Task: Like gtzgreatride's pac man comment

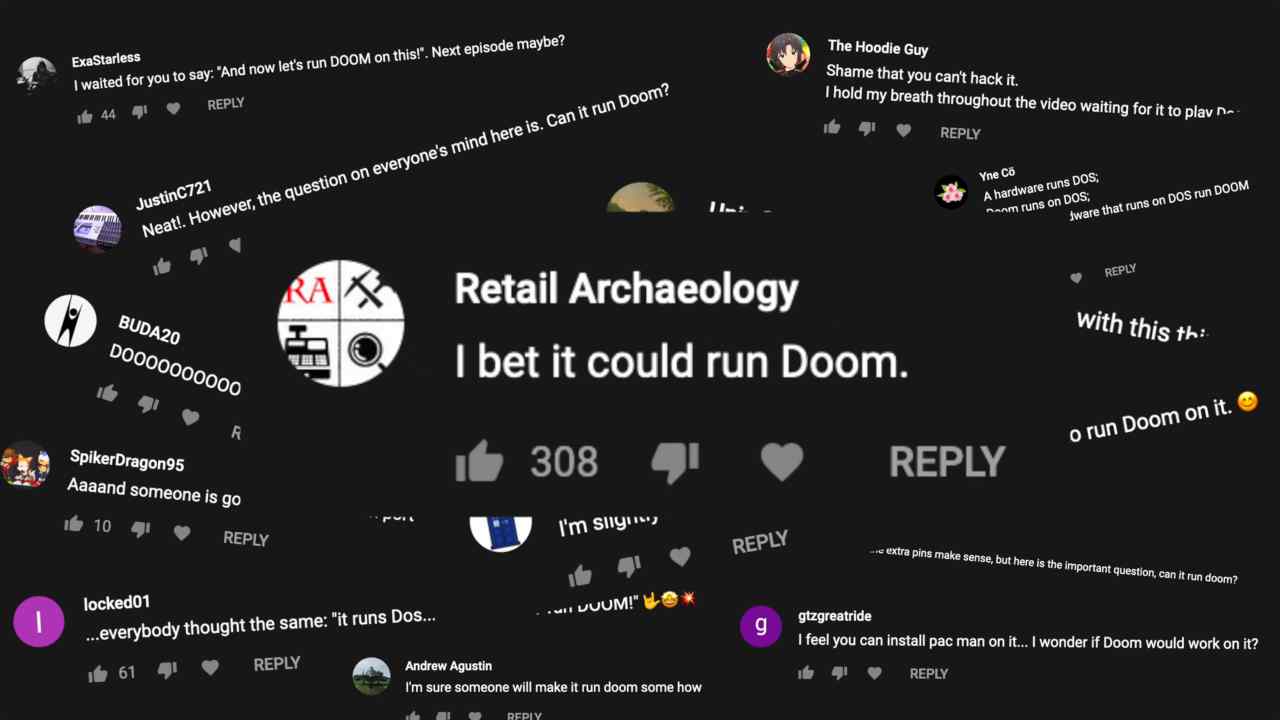Action: coord(806,673)
